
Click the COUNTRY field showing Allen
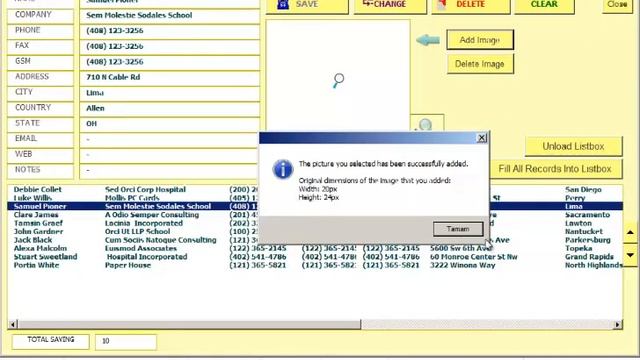[x=170, y=109]
